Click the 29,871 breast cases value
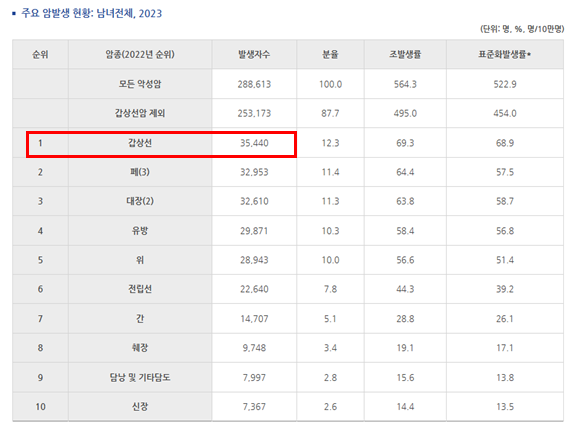This screenshot has width=577, height=431. 254,231
